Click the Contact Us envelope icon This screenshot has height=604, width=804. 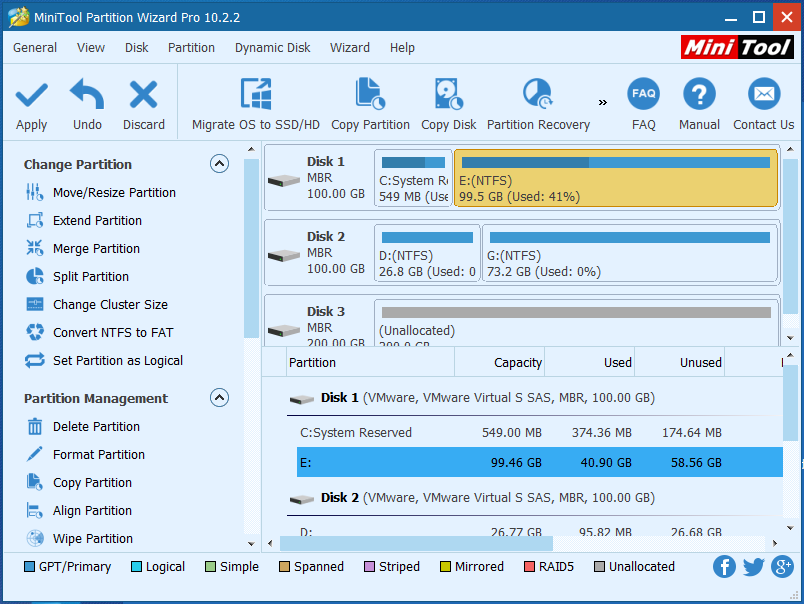[763, 94]
